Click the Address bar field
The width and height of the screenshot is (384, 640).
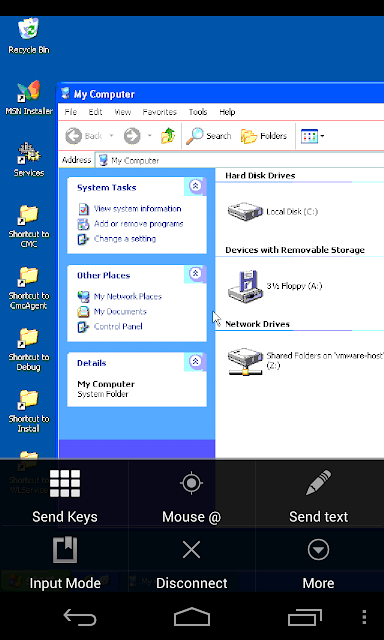click(x=239, y=160)
